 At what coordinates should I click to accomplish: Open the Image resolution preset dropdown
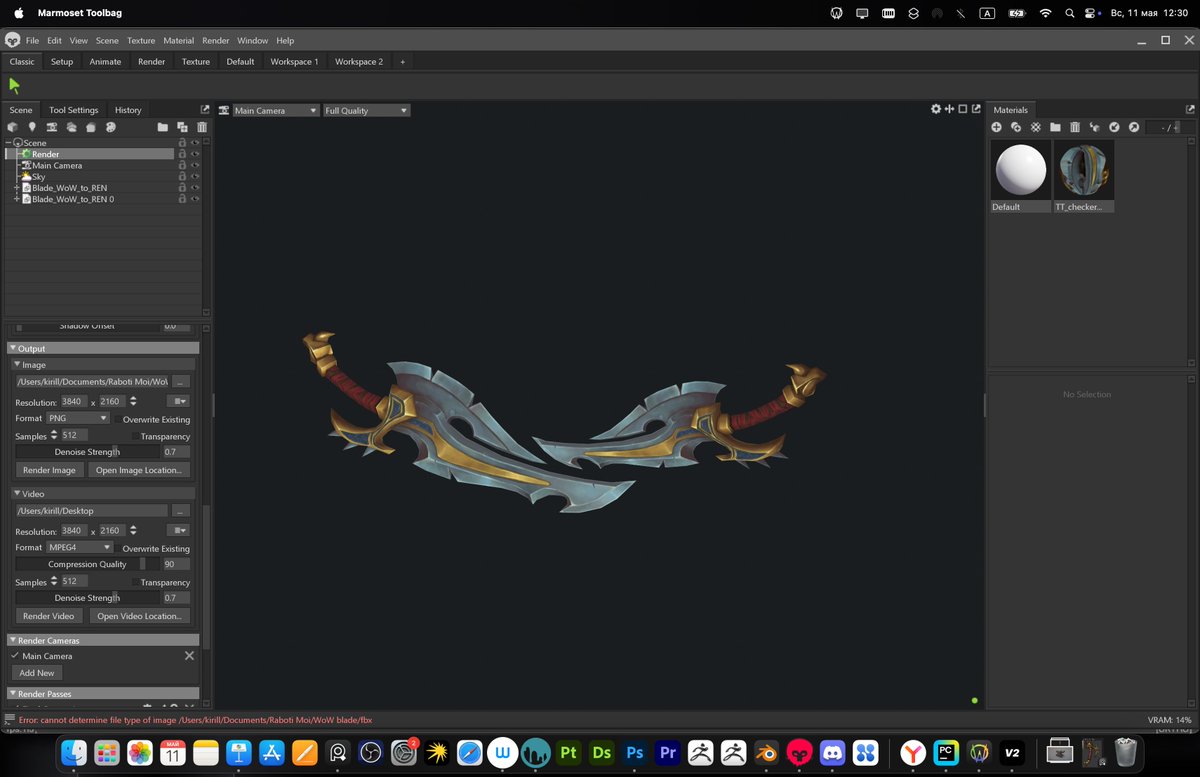pos(179,401)
